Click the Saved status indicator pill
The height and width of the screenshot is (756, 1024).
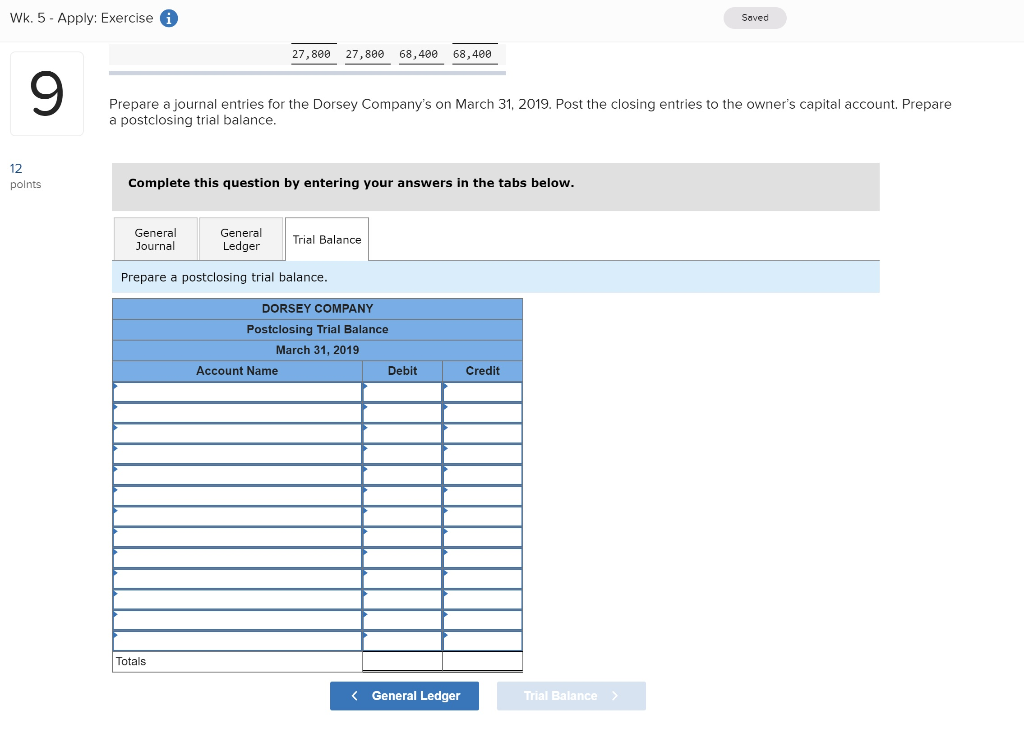pyautogui.click(x=754, y=17)
